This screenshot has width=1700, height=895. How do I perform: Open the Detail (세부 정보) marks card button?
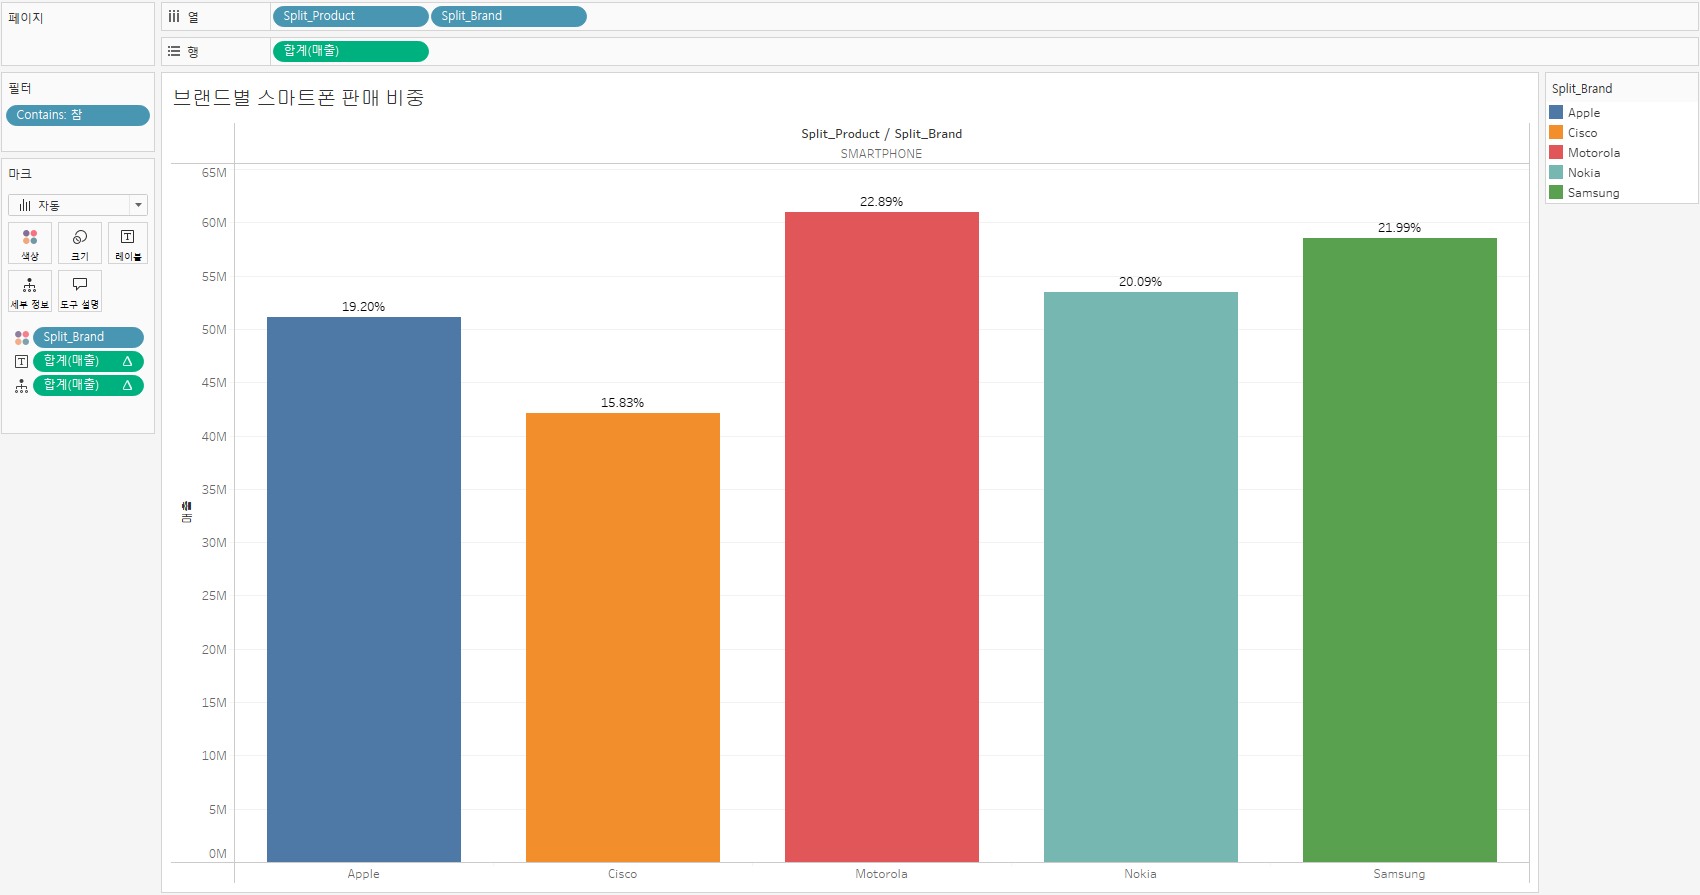coord(30,291)
